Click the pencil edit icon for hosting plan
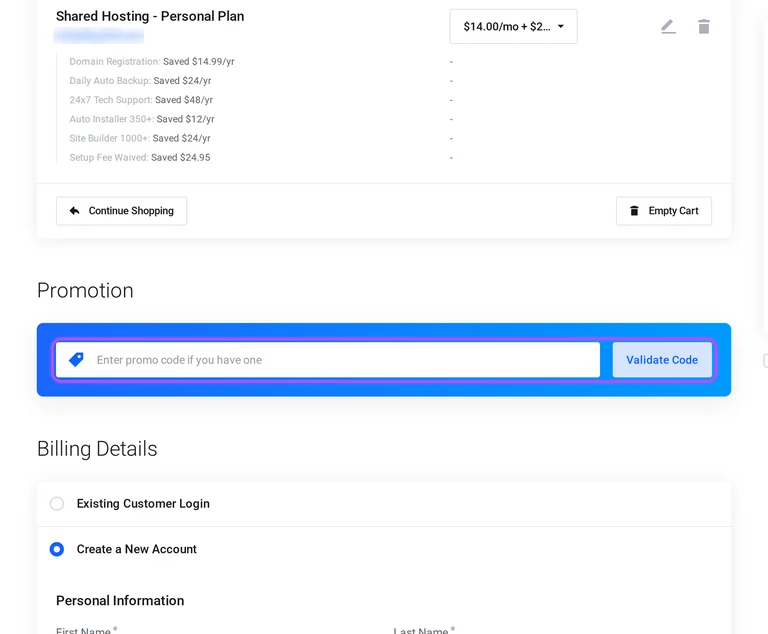768x634 pixels. 668,26
